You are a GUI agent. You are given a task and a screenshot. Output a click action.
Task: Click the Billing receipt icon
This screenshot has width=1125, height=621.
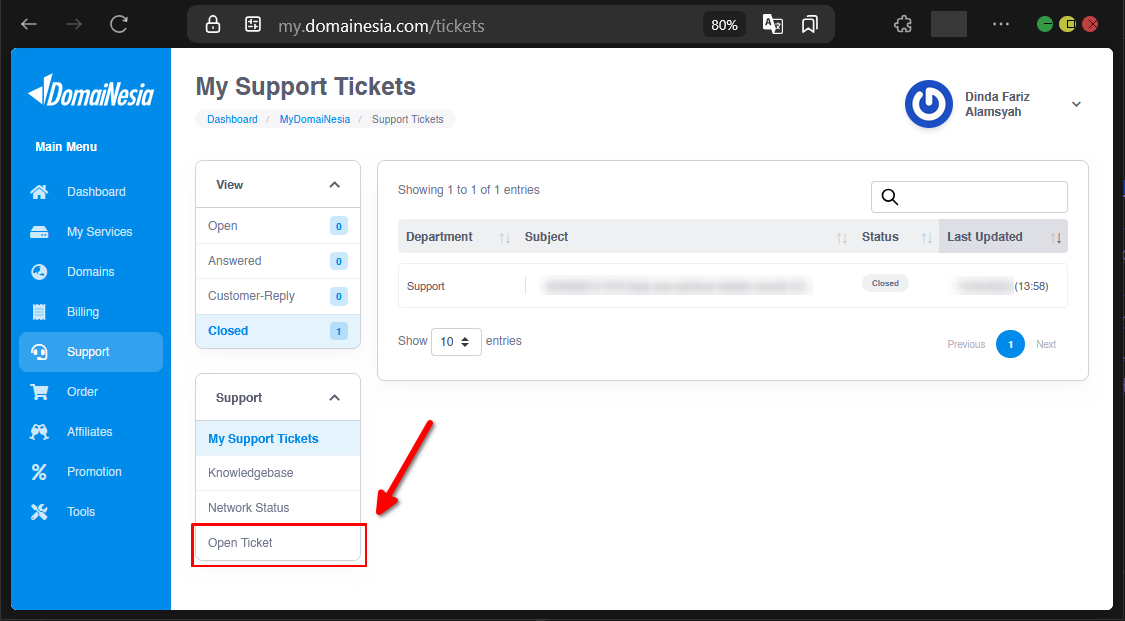coord(39,312)
